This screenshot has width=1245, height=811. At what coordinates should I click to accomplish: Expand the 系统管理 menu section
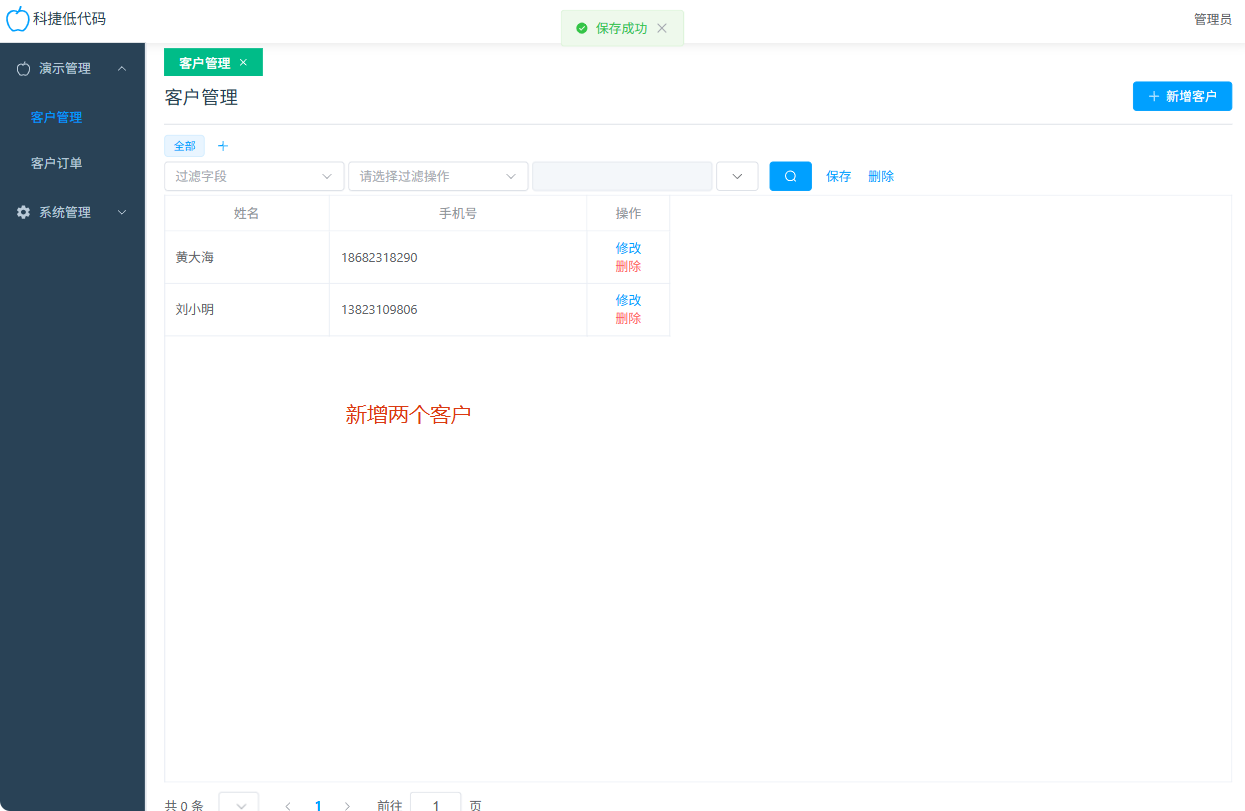(122, 212)
